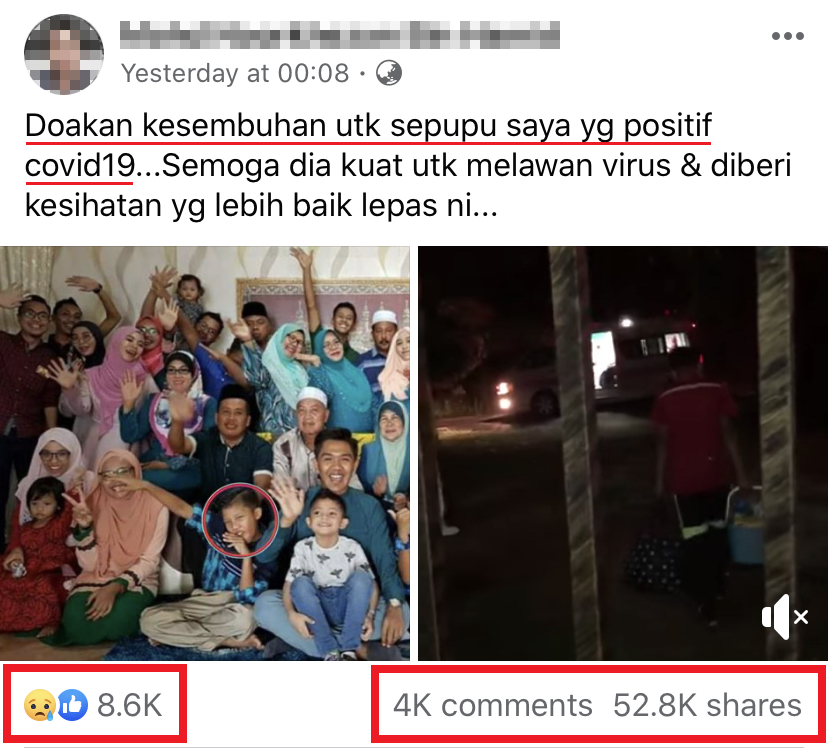The image size is (828, 749).
Task: Click the underlined word "covid19" in caption
Action: click(x=80, y=165)
